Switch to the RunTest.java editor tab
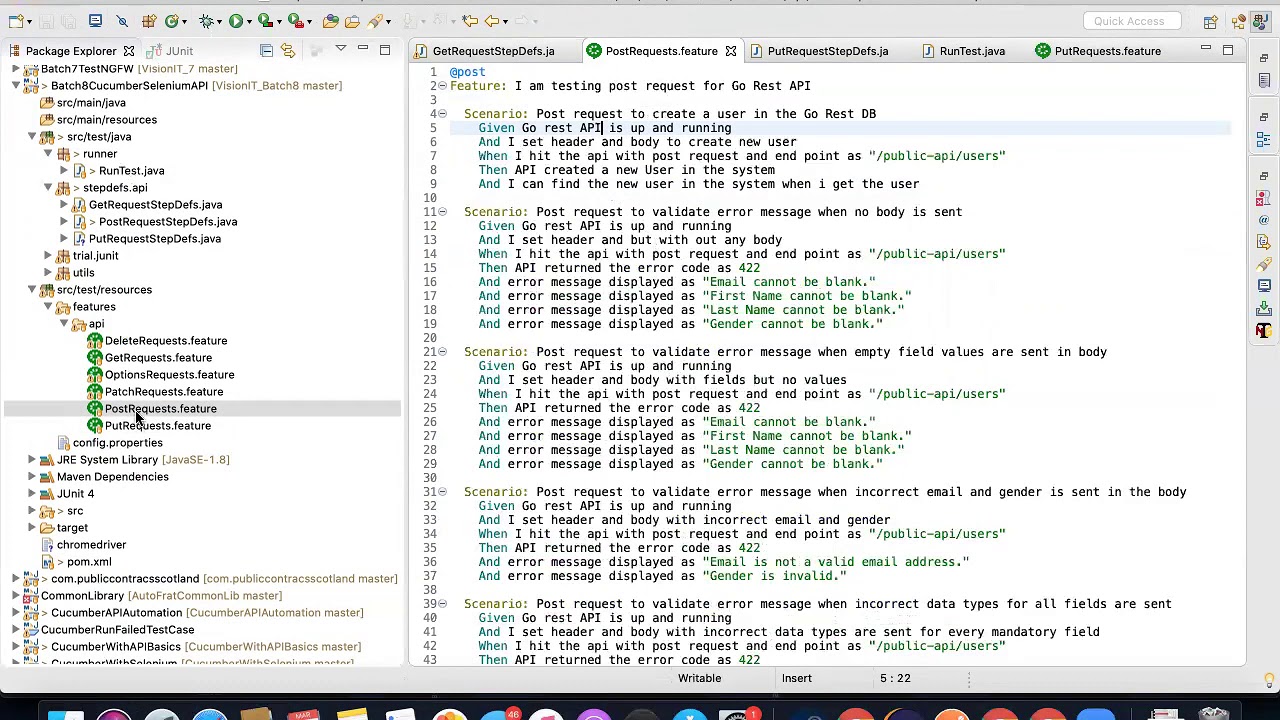The width and height of the screenshot is (1280, 720). click(x=972, y=51)
